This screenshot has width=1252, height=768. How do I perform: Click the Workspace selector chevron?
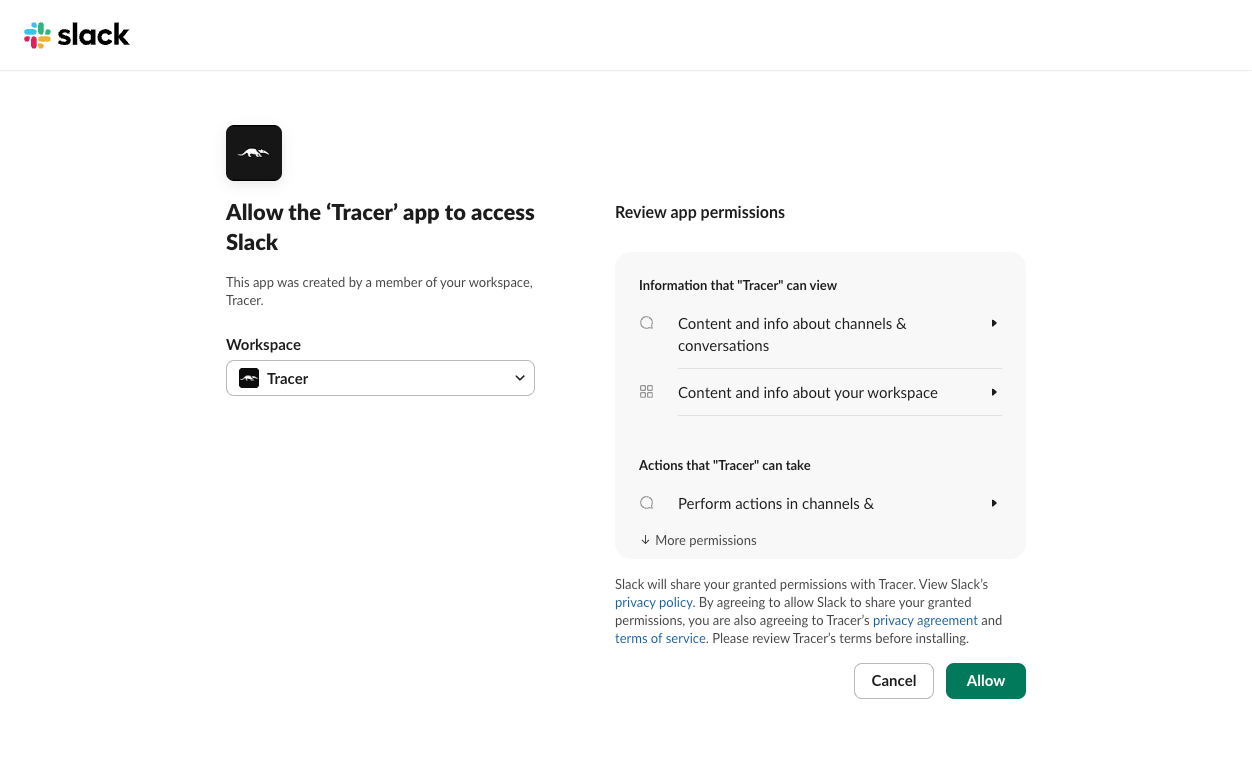[x=520, y=378]
